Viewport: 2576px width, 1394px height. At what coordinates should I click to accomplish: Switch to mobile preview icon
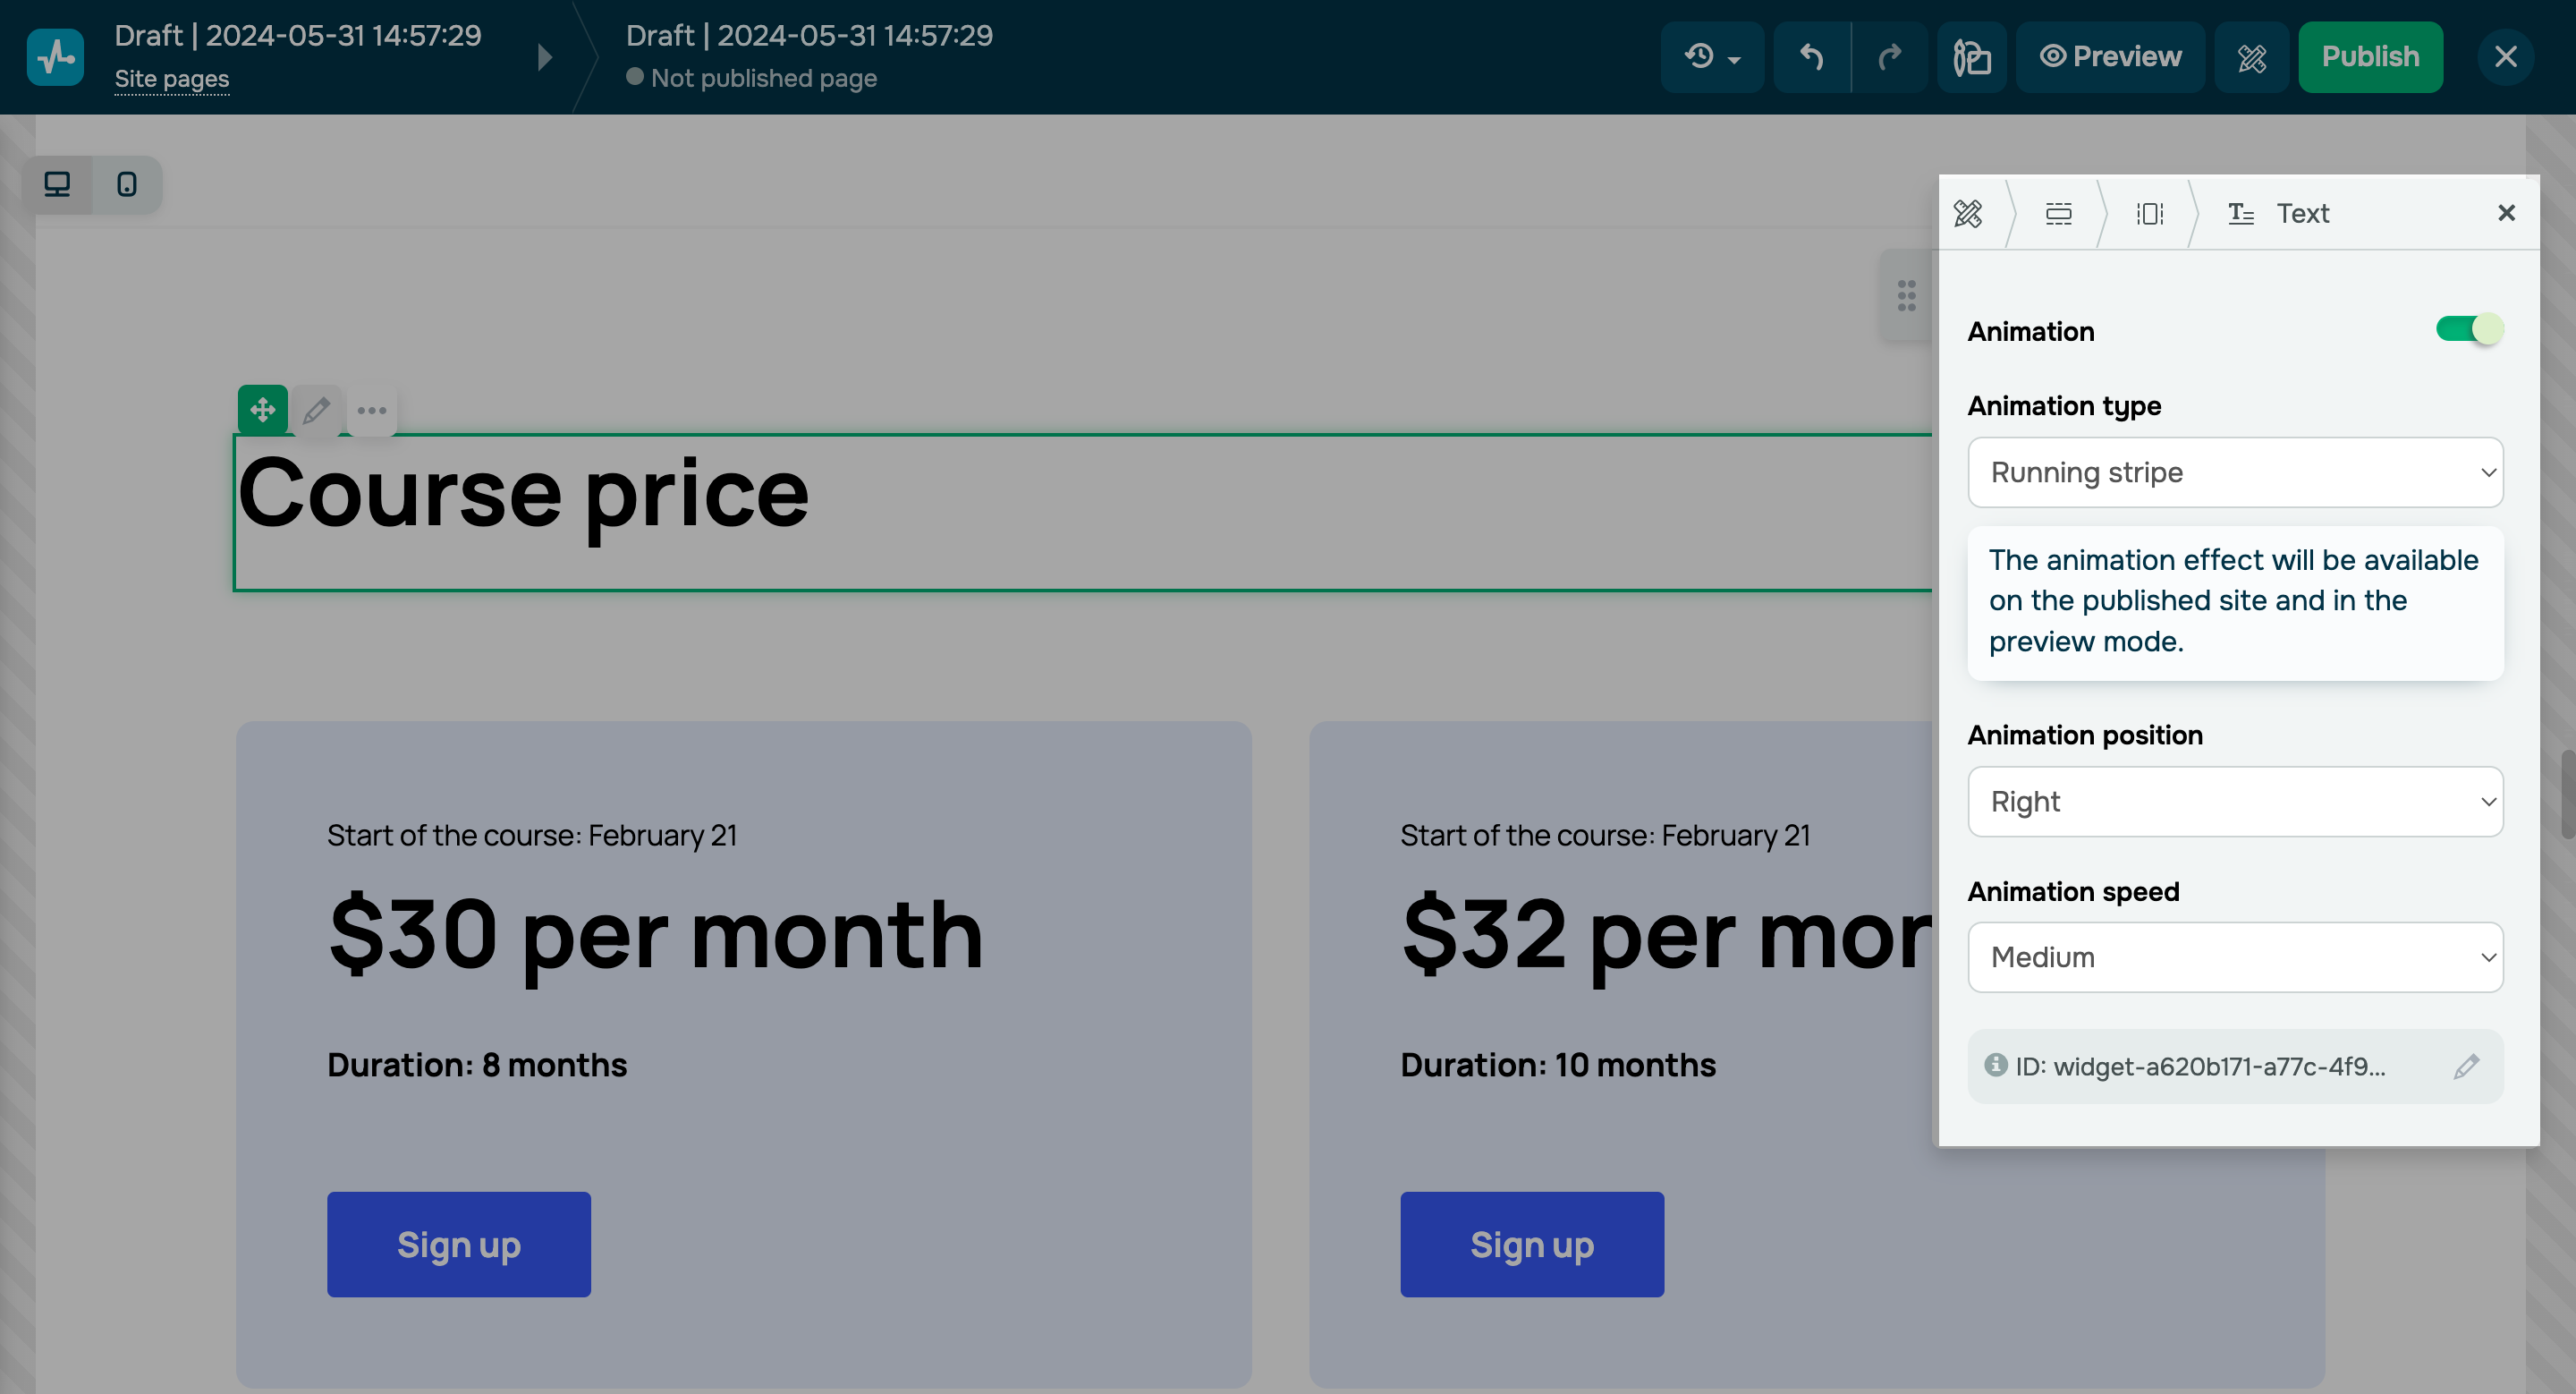tap(126, 184)
